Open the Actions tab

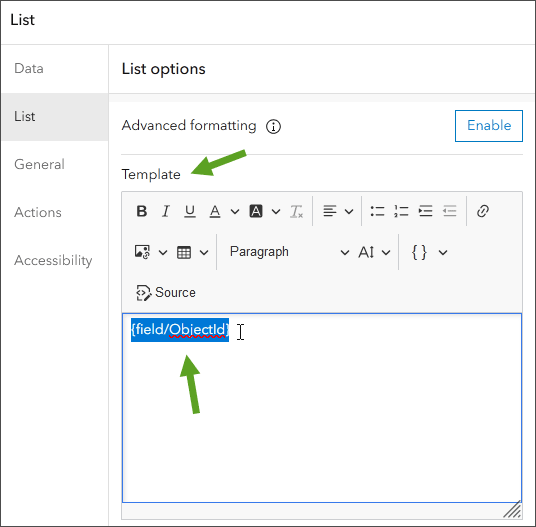click(55, 212)
